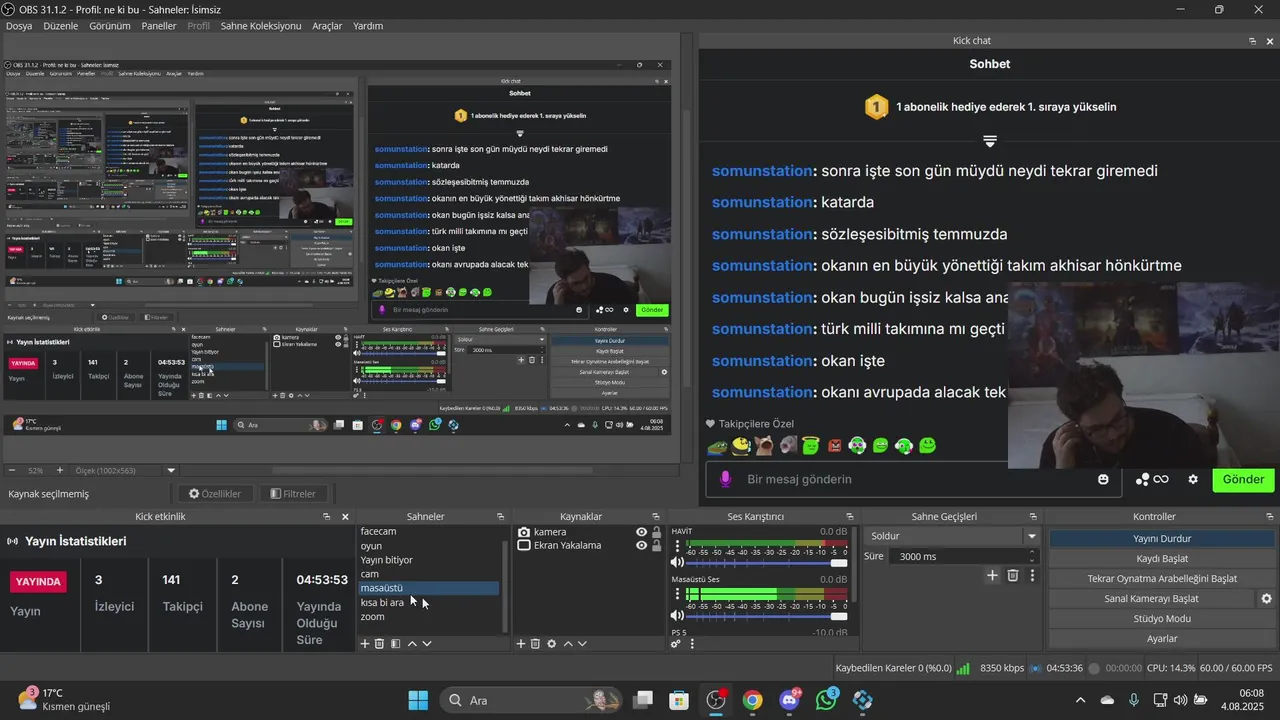Screen dimensions: 1280x720
Task: Zoom in preview with plus icon
Action: point(59,470)
